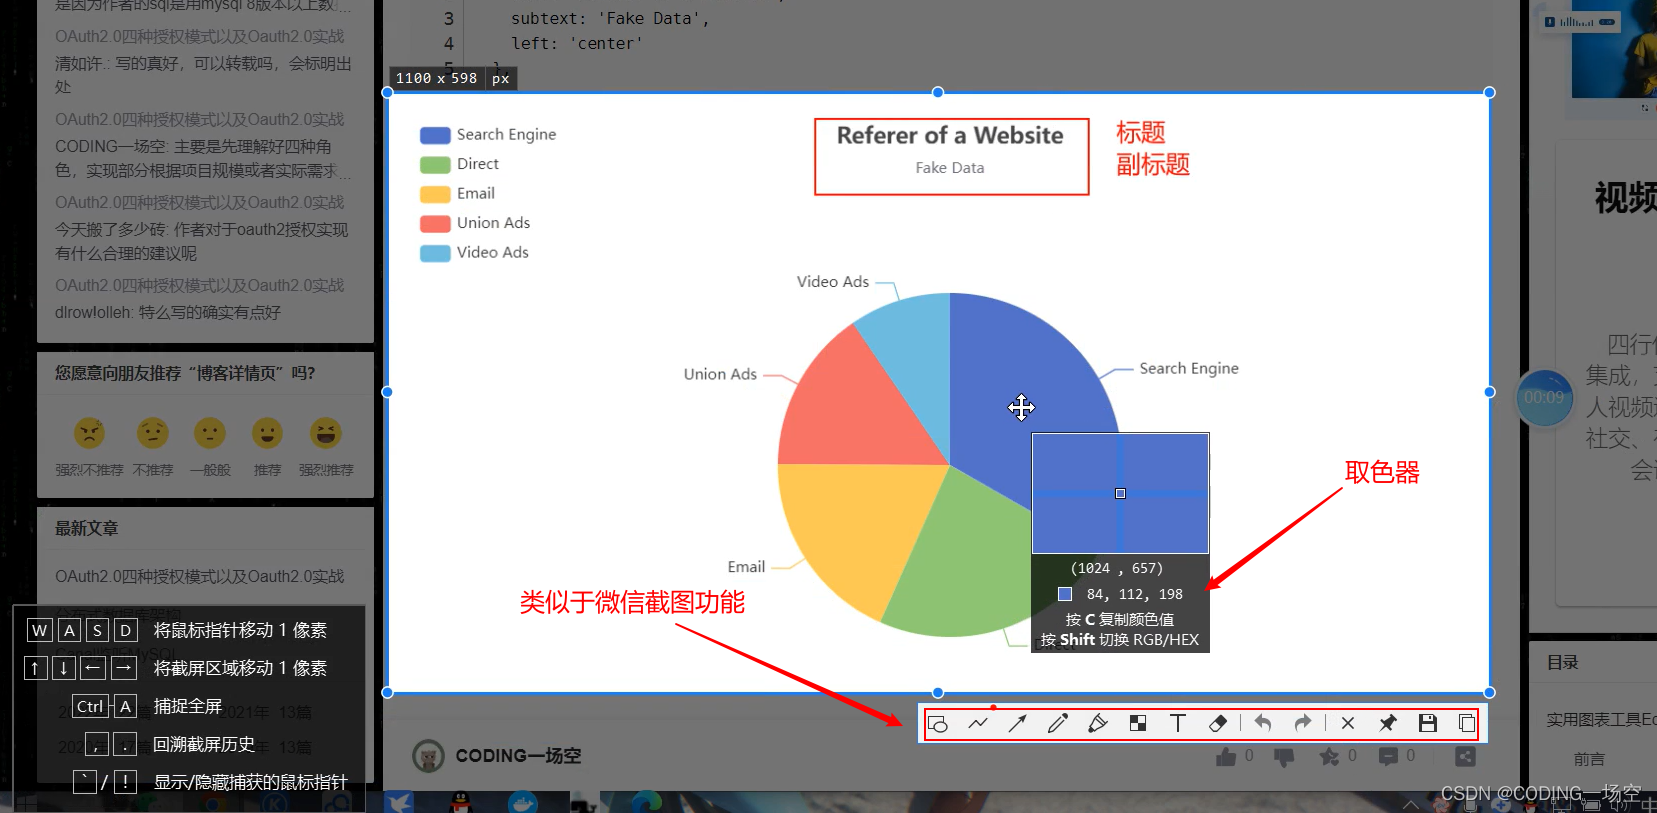The image size is (1657, 813).
Task: Redo the annotation with forward arrow
Action: 1303,724
